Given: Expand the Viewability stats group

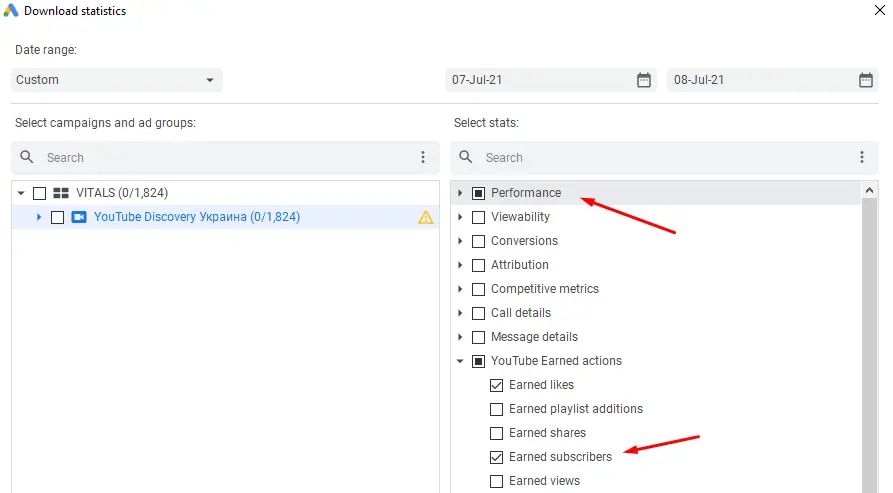Looking at the screenshot, I should (x=460, y=217).
